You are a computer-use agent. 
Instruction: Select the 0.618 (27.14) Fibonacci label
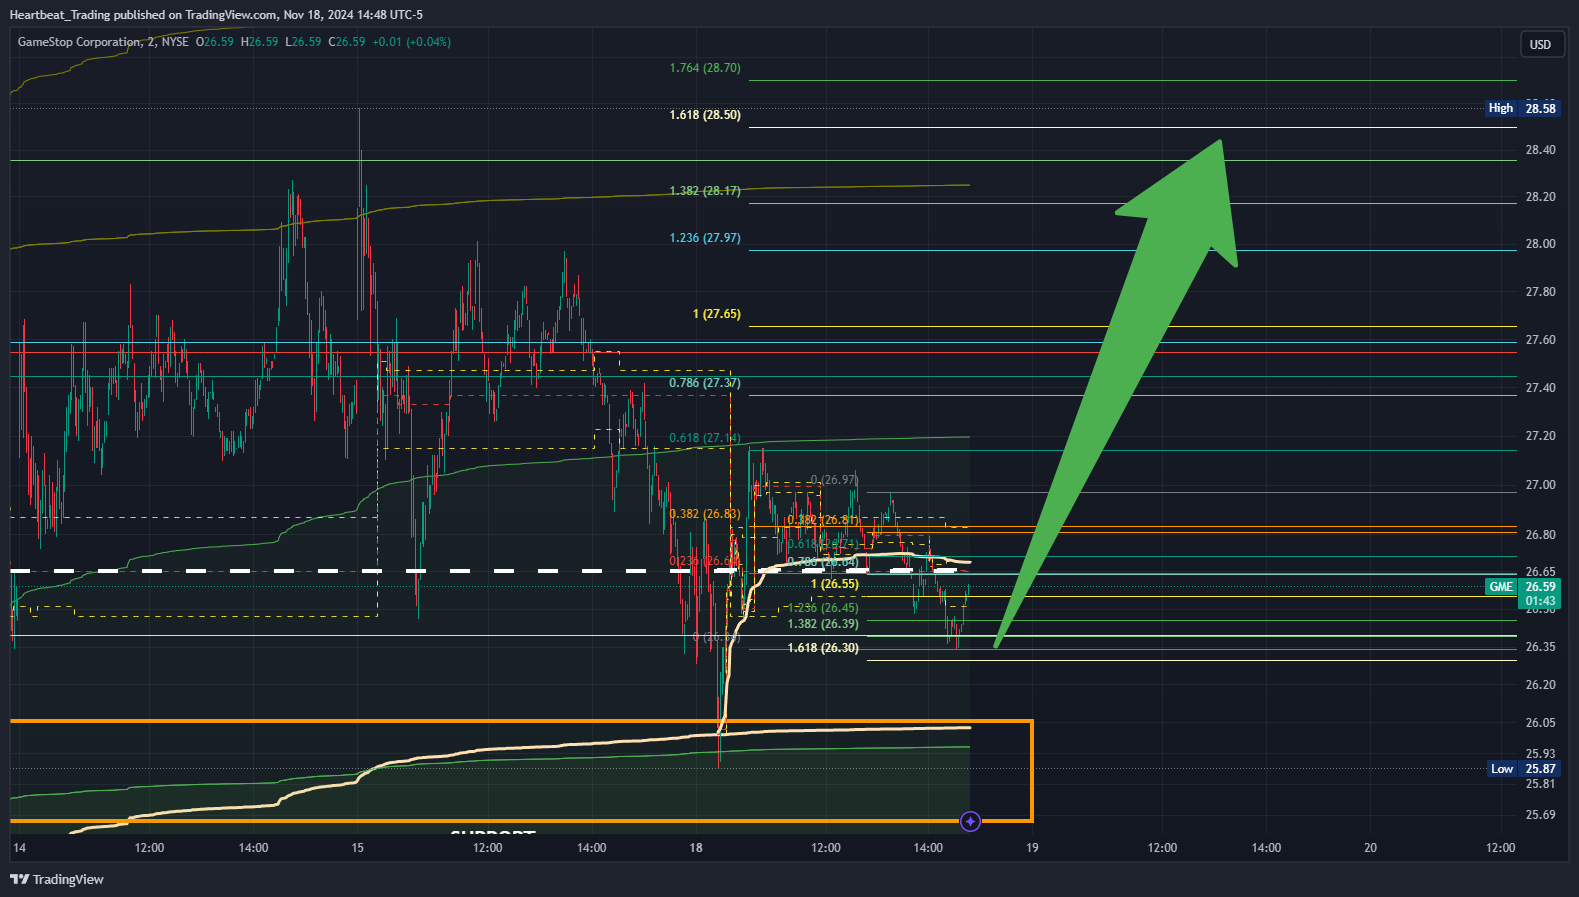pyautogui.click(x=705, y=438)
